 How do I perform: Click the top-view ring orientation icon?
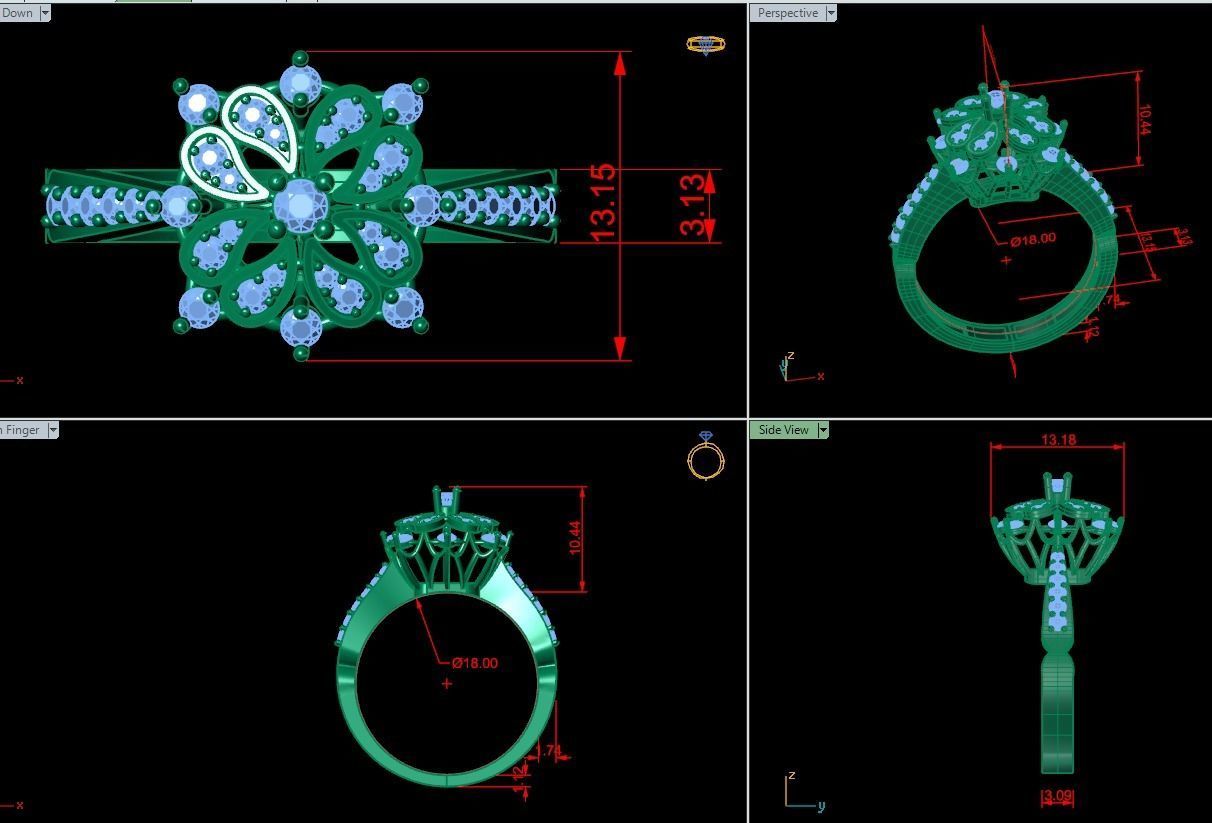[706, 45]
